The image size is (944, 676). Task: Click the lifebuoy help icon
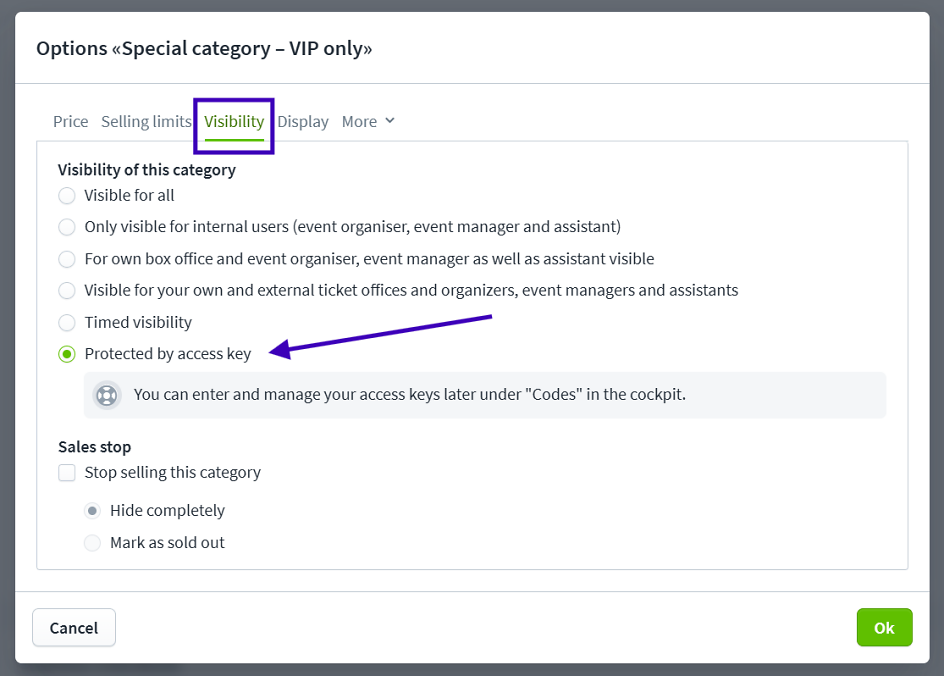pos(107,395)
